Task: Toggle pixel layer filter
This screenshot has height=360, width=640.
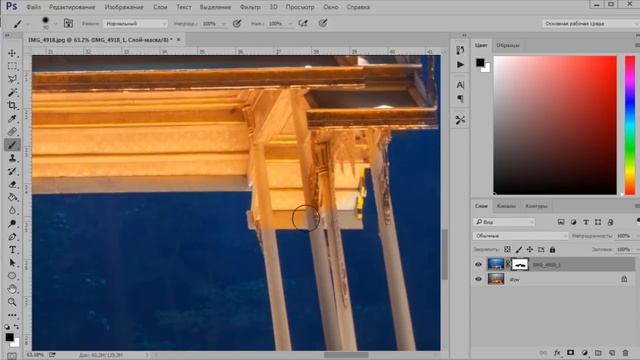Action: pyautogui.click(x=561, y=222)
